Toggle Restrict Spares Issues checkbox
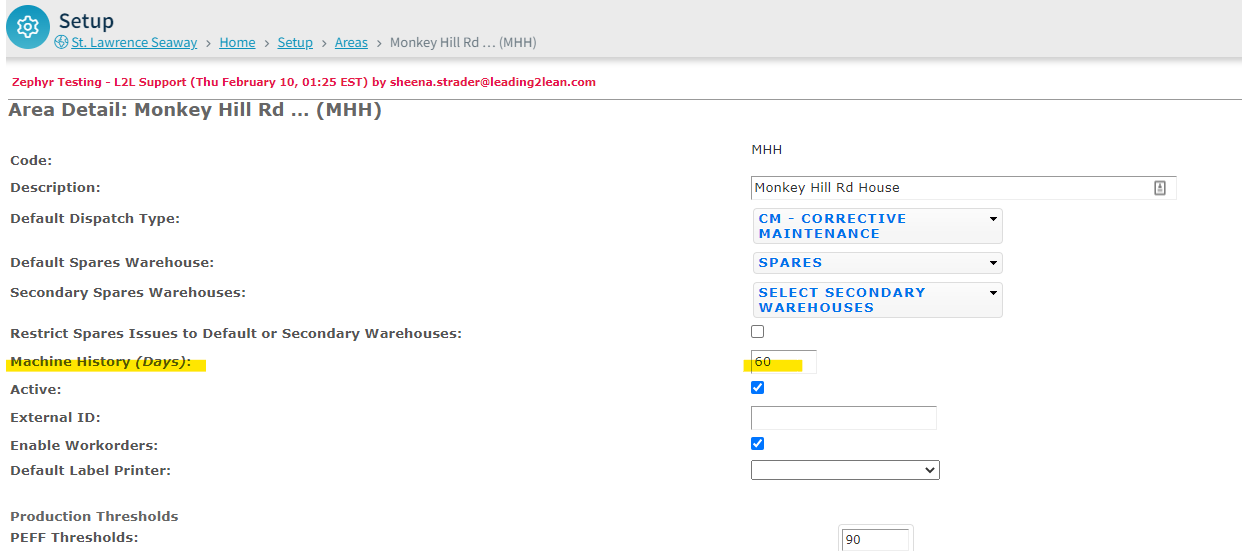 [x=757, y=331]
